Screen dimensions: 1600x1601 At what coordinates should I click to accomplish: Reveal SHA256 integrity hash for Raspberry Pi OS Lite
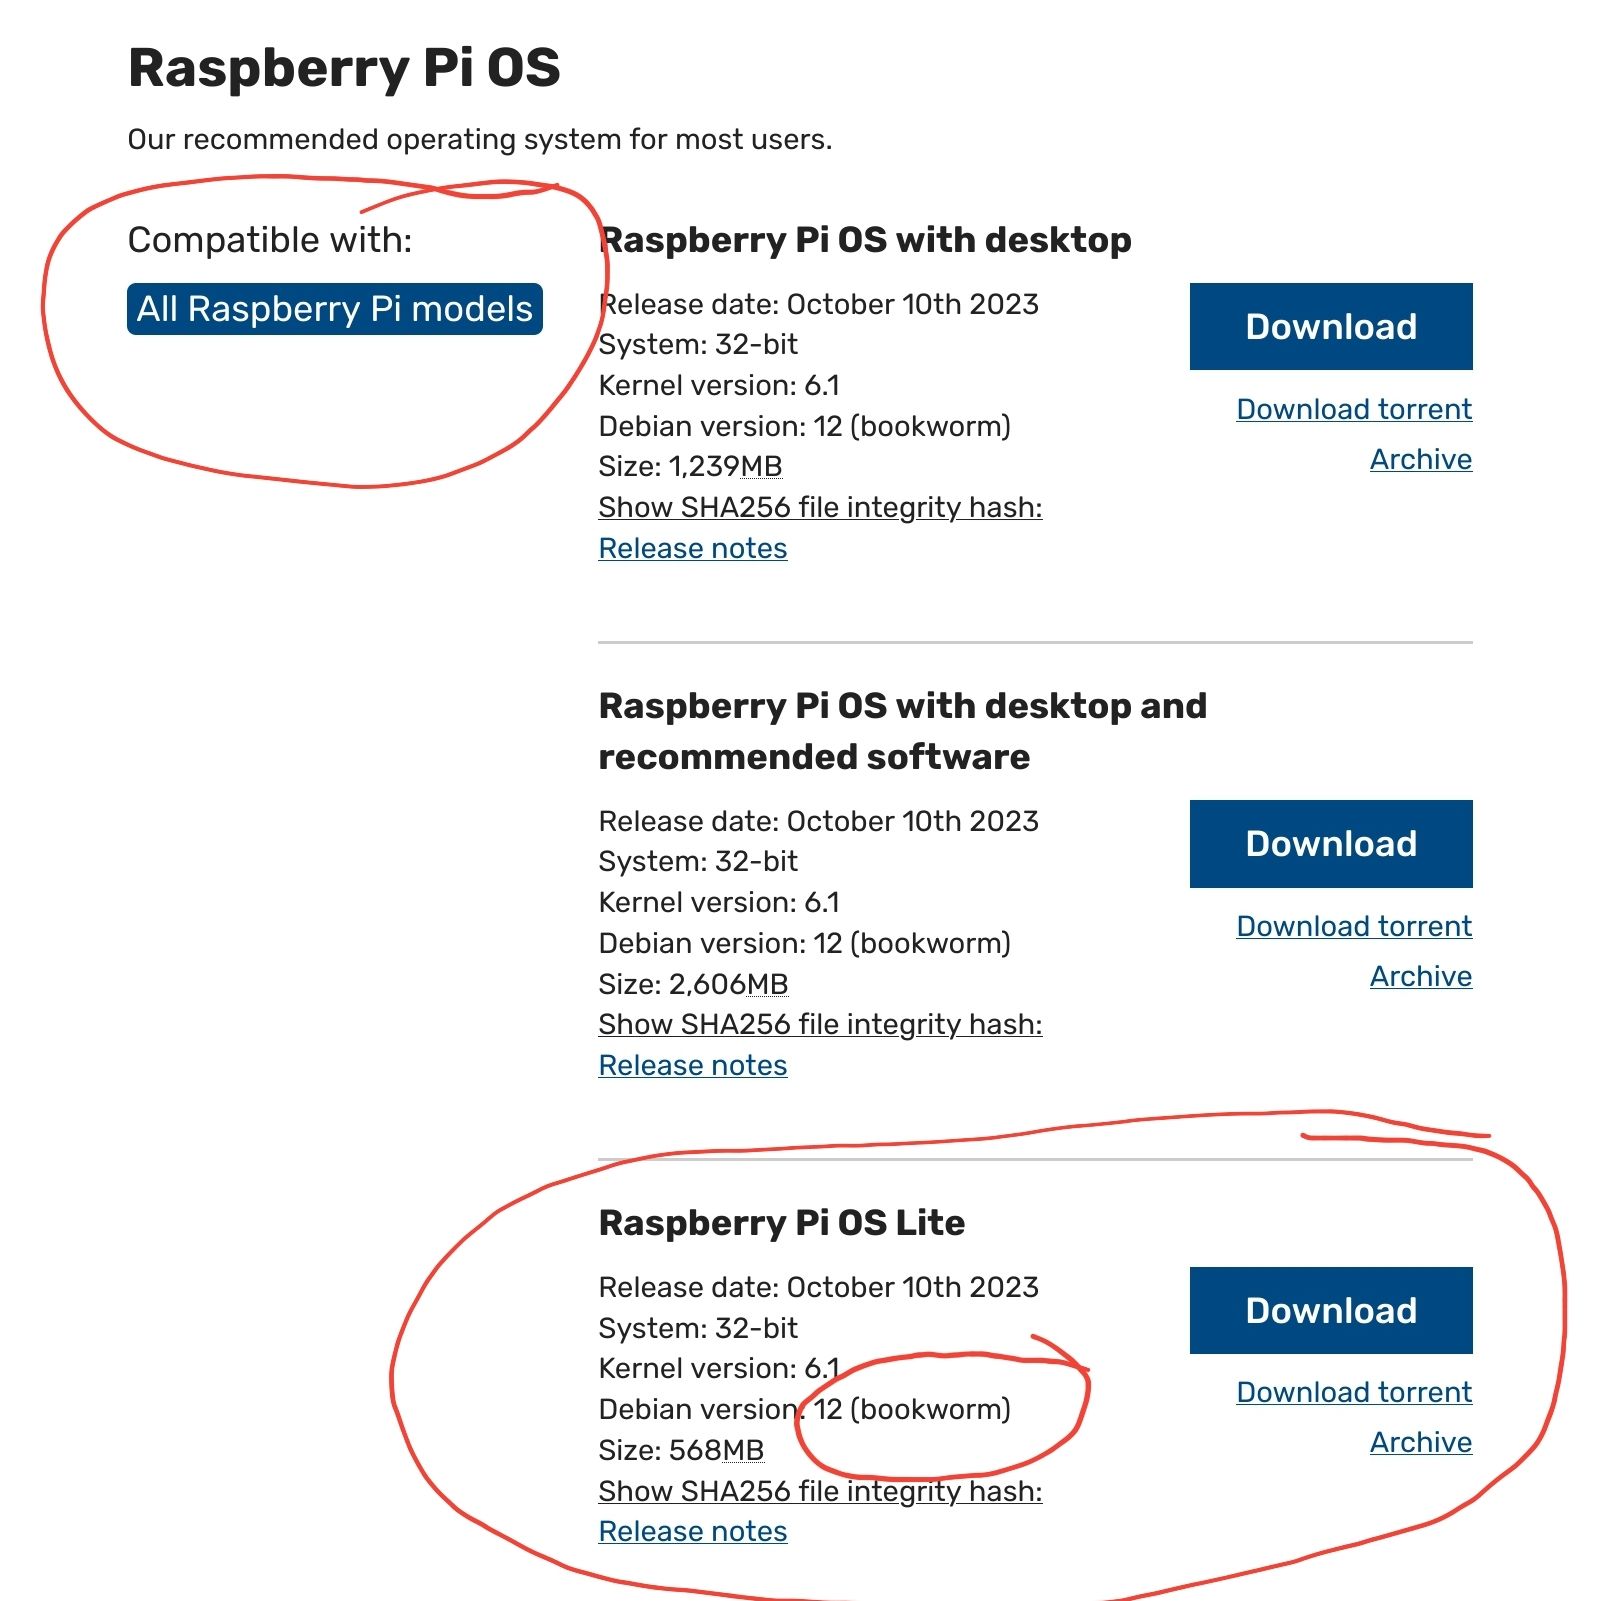click(x=820, y=1491)
